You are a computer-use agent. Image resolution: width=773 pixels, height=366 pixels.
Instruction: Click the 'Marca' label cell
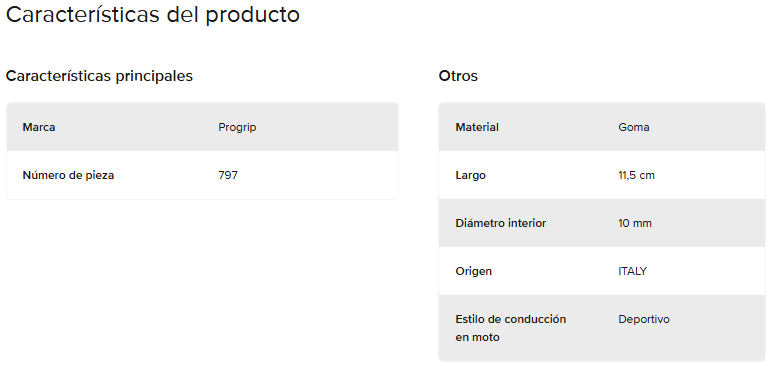(x=39, y=127)
